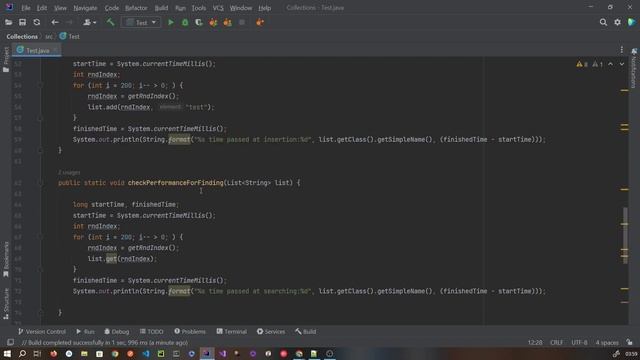
Task: Open the Build menu
Action: pos(161,8)
